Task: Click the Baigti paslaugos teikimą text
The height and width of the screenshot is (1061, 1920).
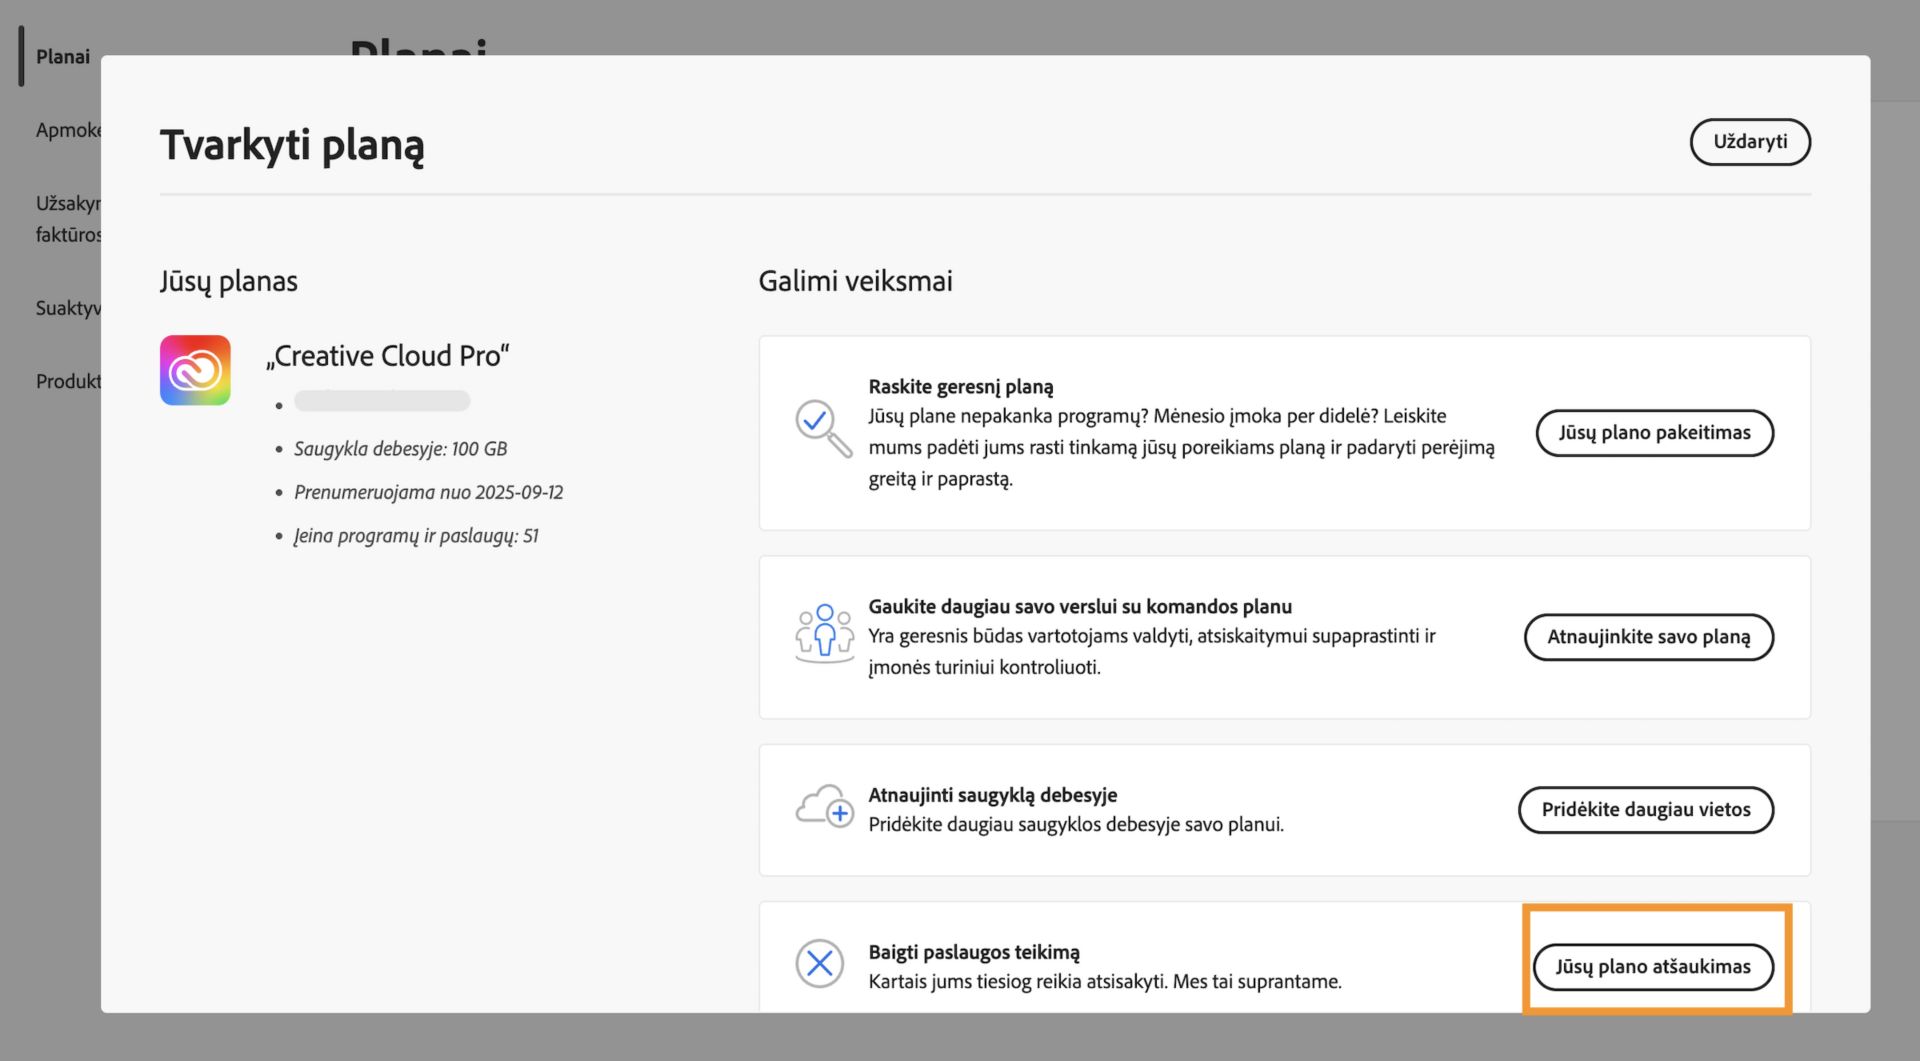Action: coord(972,951)
